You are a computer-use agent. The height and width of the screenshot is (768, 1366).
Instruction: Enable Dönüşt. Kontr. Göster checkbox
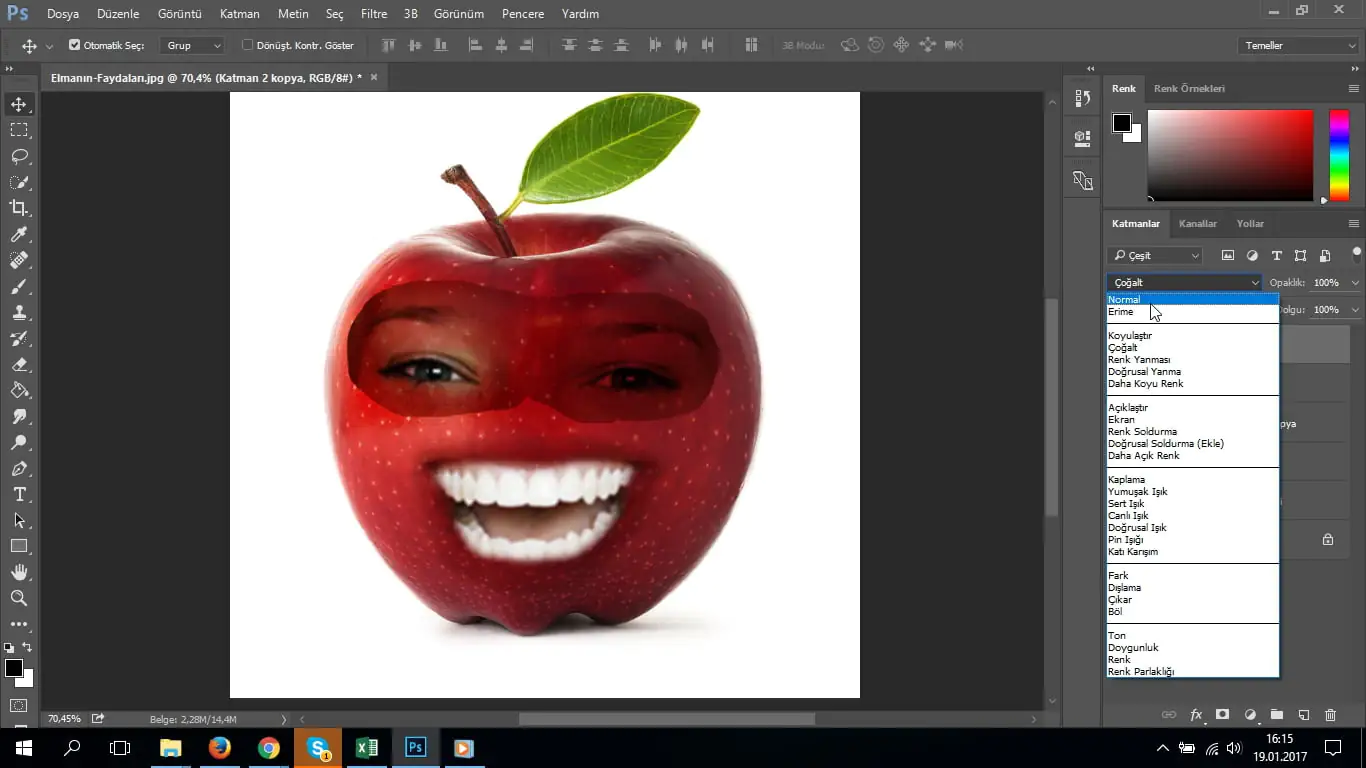(x=248, y=45)
